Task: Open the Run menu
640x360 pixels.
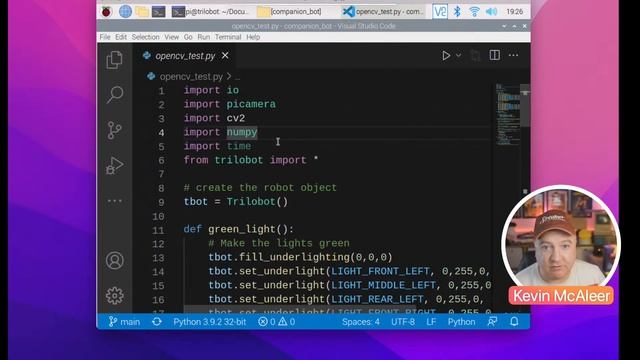Action: [x=203, y=37]
